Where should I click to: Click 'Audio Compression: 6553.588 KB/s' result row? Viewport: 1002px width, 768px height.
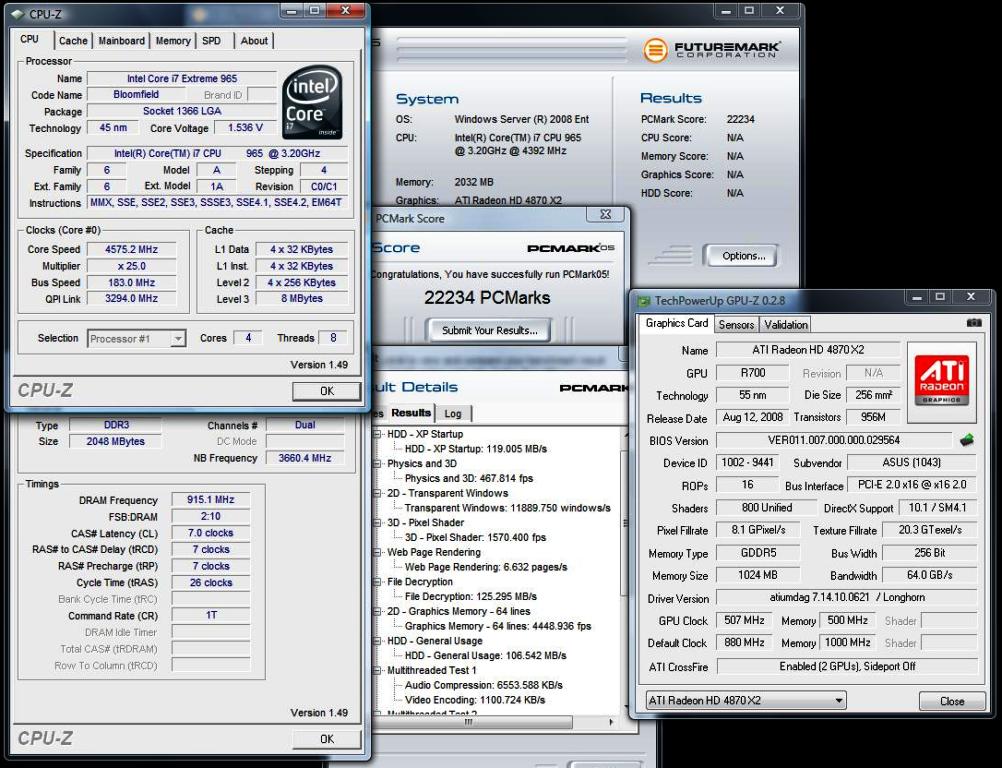(484, 685)
